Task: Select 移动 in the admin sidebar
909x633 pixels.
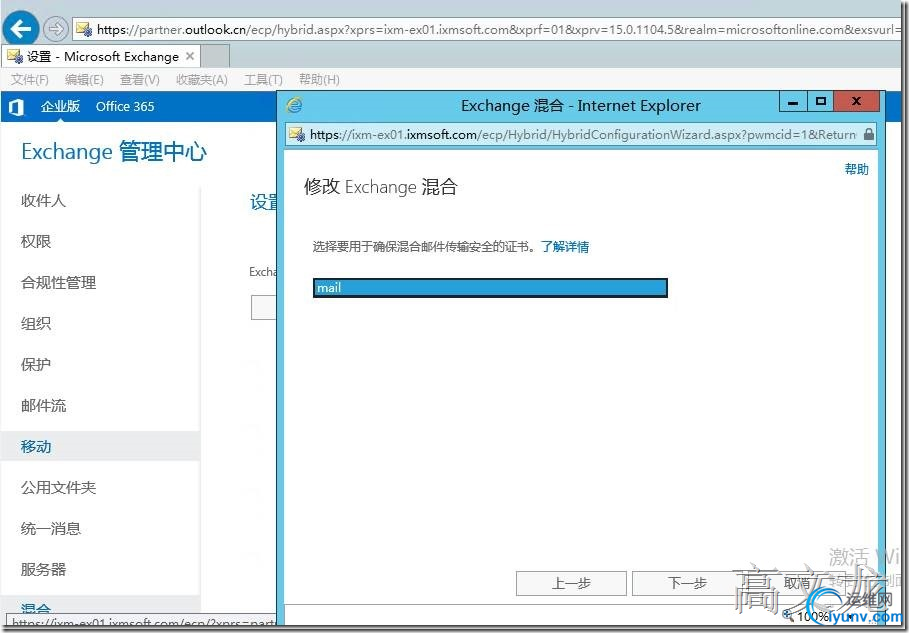Action: [x=100, y=446]
